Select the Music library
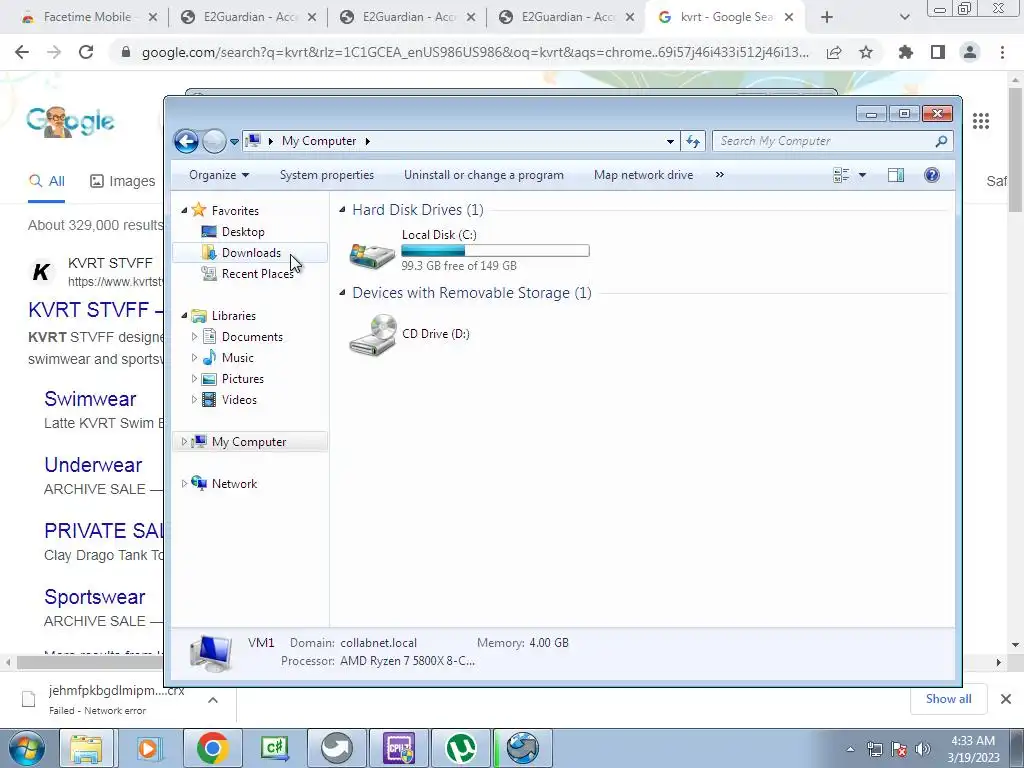1024x768 pixels. click(237, 358)
